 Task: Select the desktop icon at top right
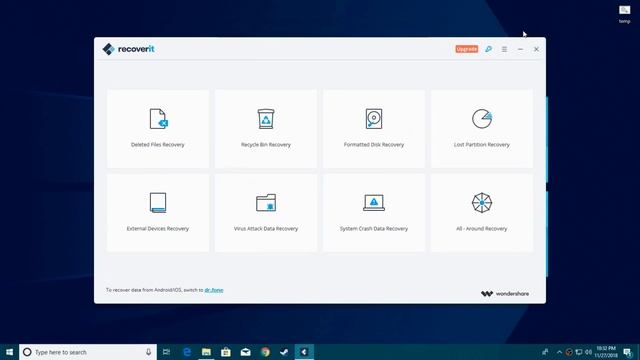(x=624, y=14)
